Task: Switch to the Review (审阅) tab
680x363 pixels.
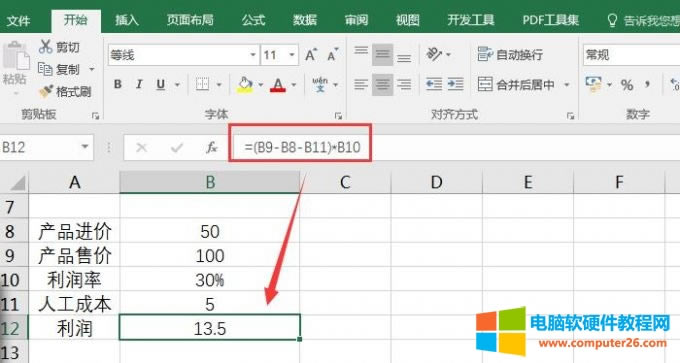Action: point(356,20)
